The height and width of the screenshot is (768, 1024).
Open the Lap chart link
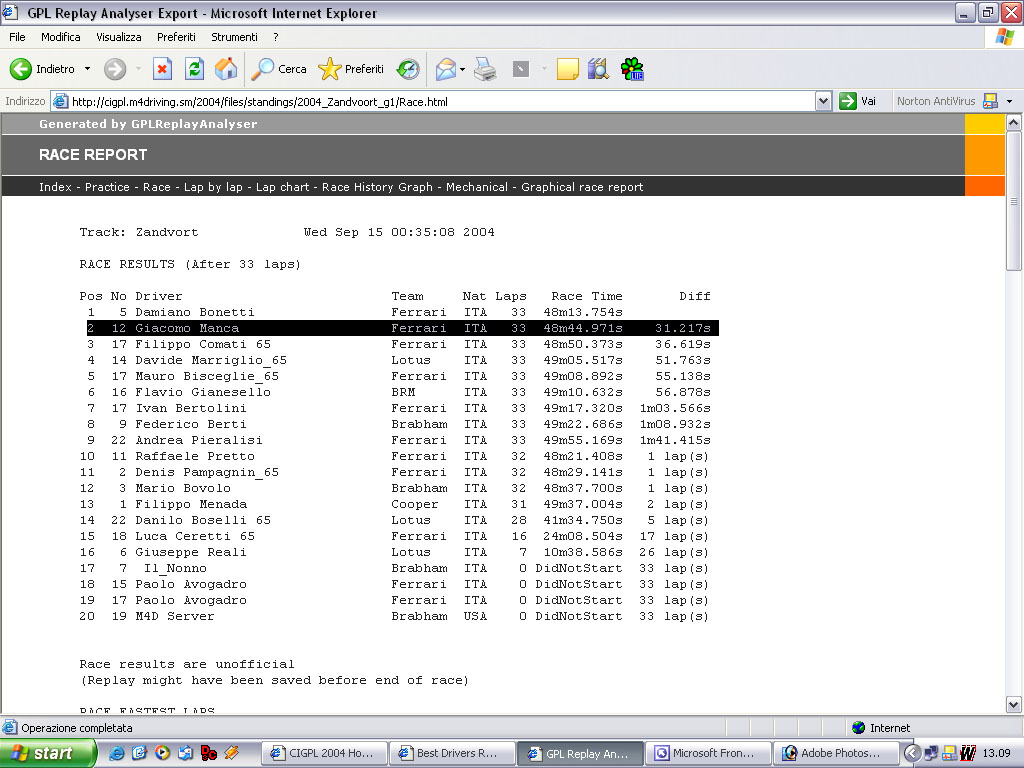tap(282, 187)
